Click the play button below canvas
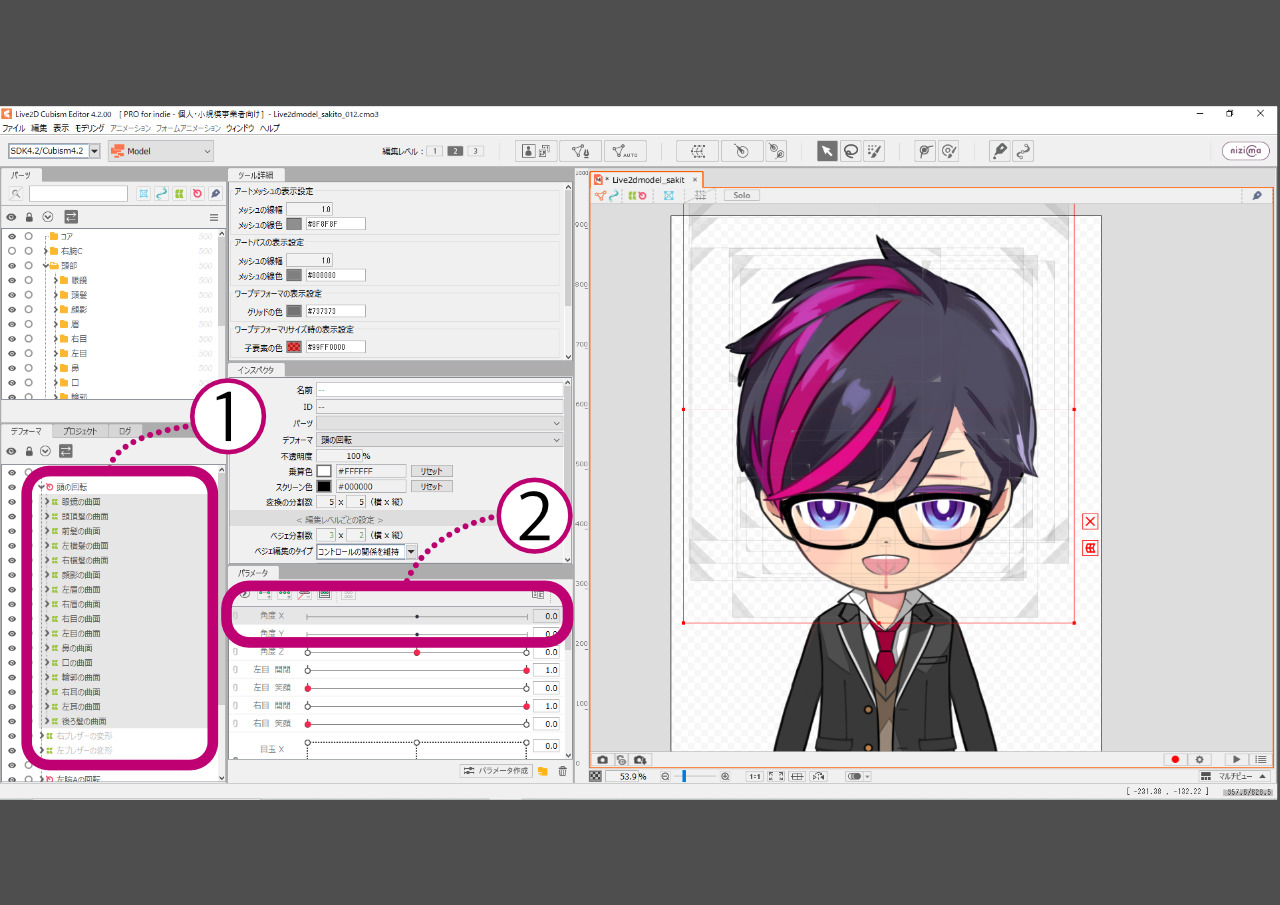Image resolution: width=1280 pixels, height=905 pixels. click(1237, 760)
